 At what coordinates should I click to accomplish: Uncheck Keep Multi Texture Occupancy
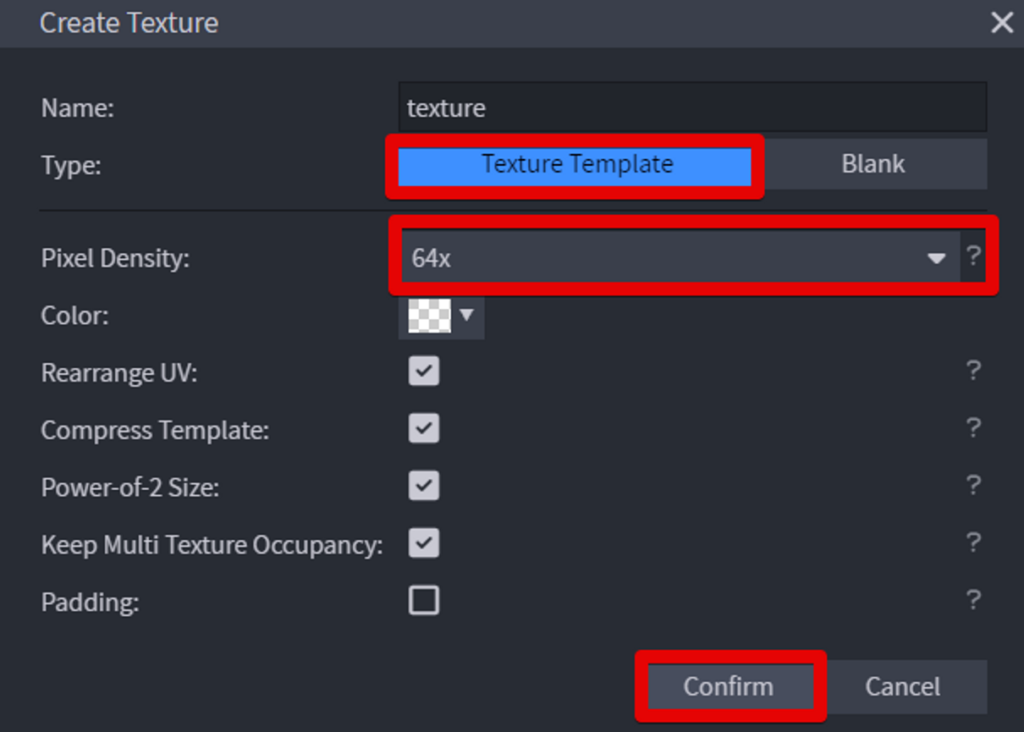[x=424, y=543]
